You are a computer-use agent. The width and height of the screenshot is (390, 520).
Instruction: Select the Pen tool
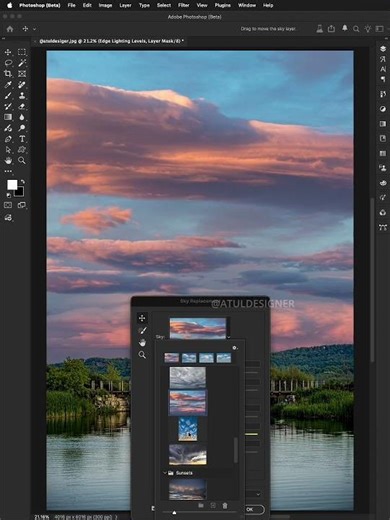click(8, 139)
